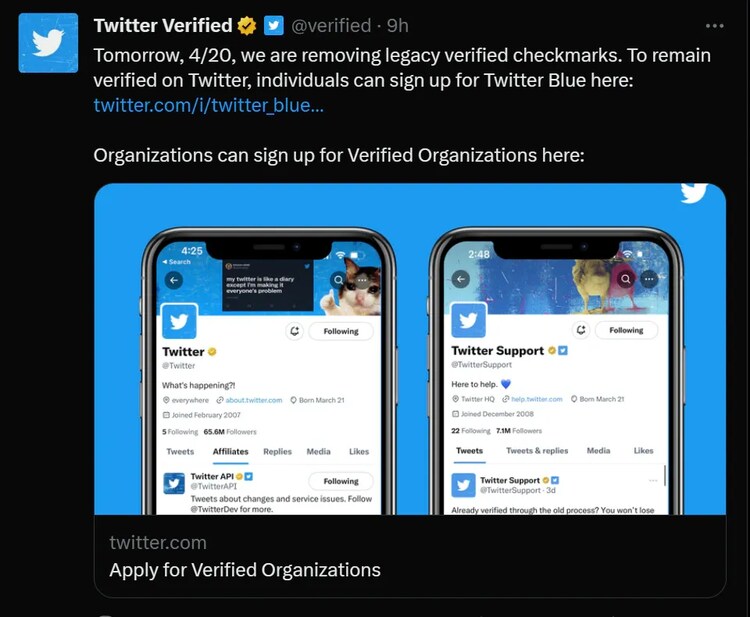The image size is (750, 617).
Task: Select the Tweets & replies tab
Action: pos(537,451)
